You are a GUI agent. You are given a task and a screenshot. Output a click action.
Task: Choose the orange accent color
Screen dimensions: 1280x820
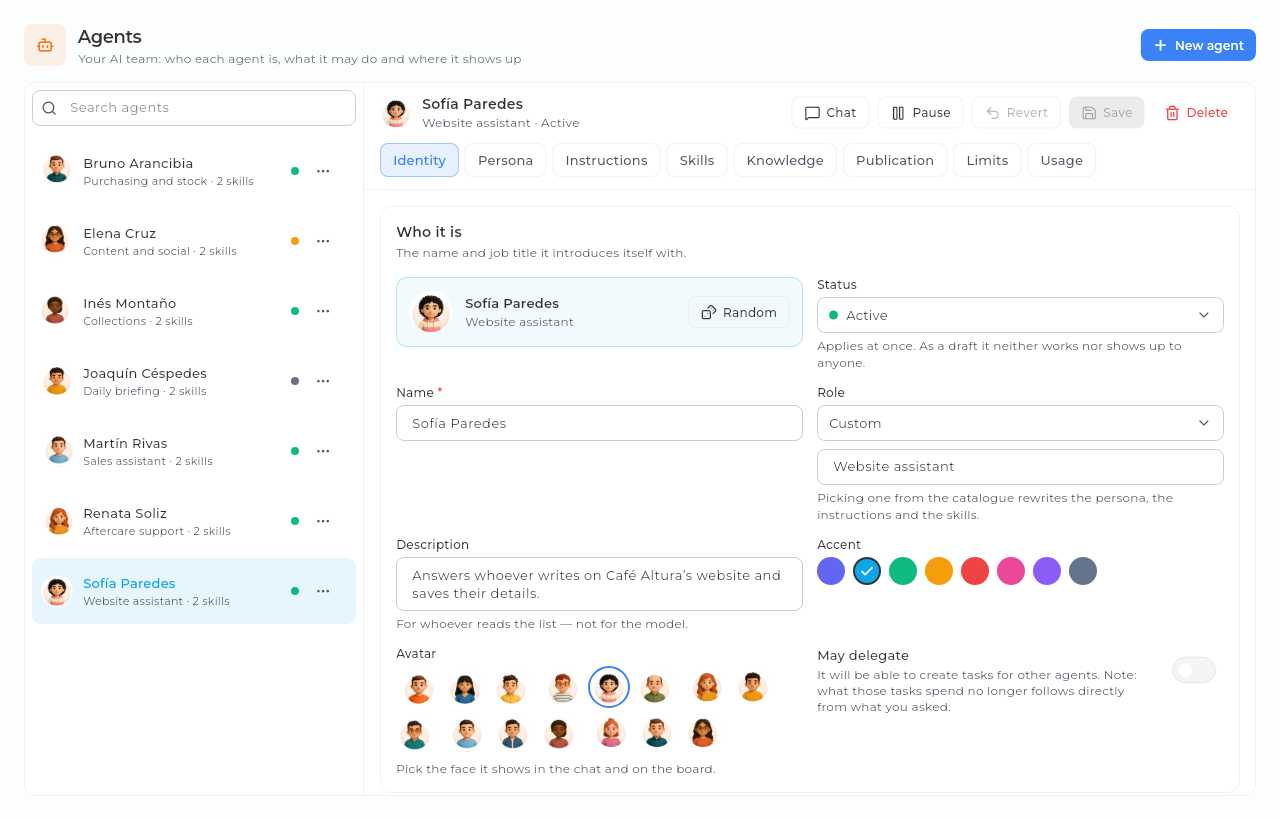point(939,571)
